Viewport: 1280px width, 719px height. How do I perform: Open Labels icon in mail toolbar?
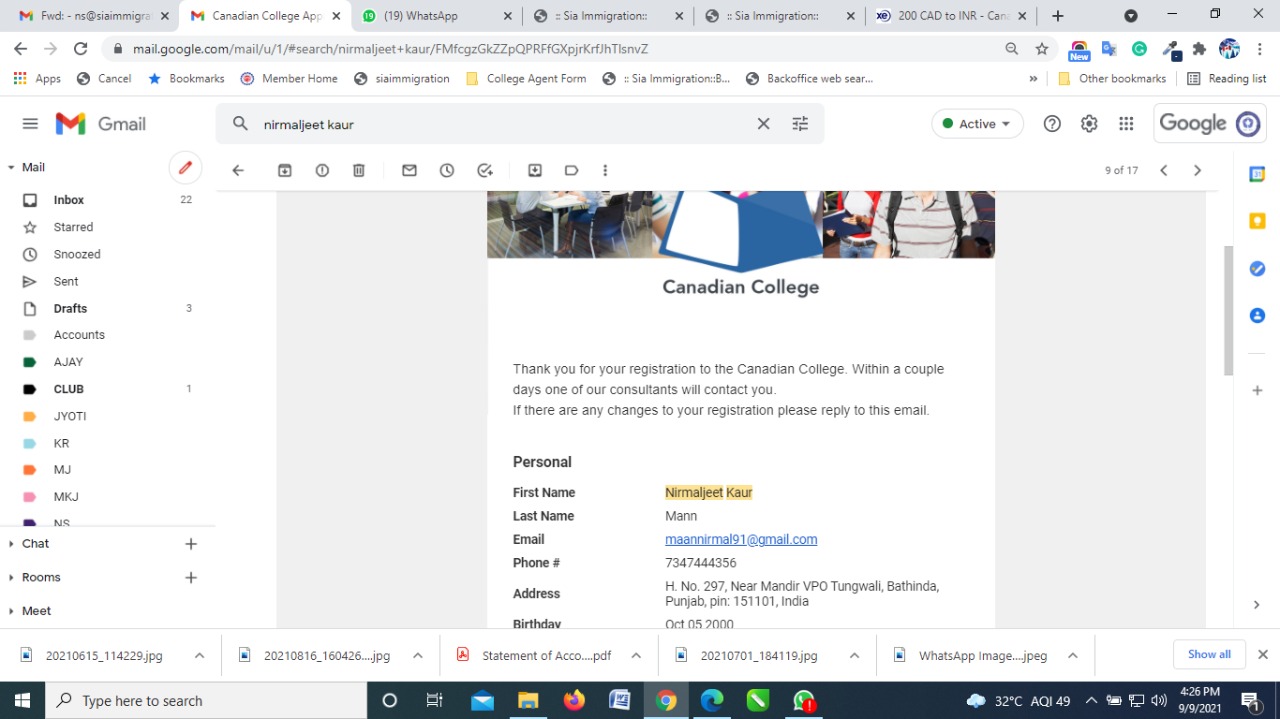click(x=571, y=171)
